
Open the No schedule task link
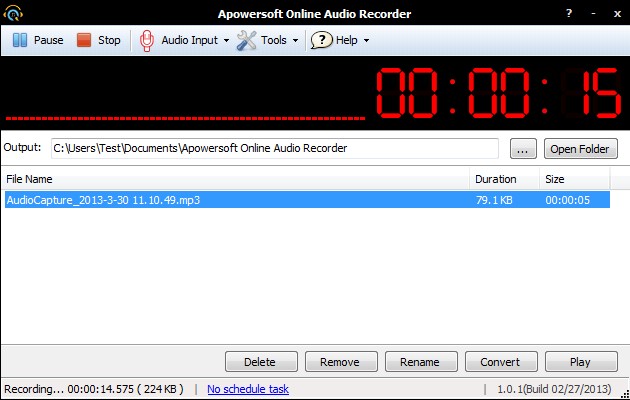click(x=248, y=389)
